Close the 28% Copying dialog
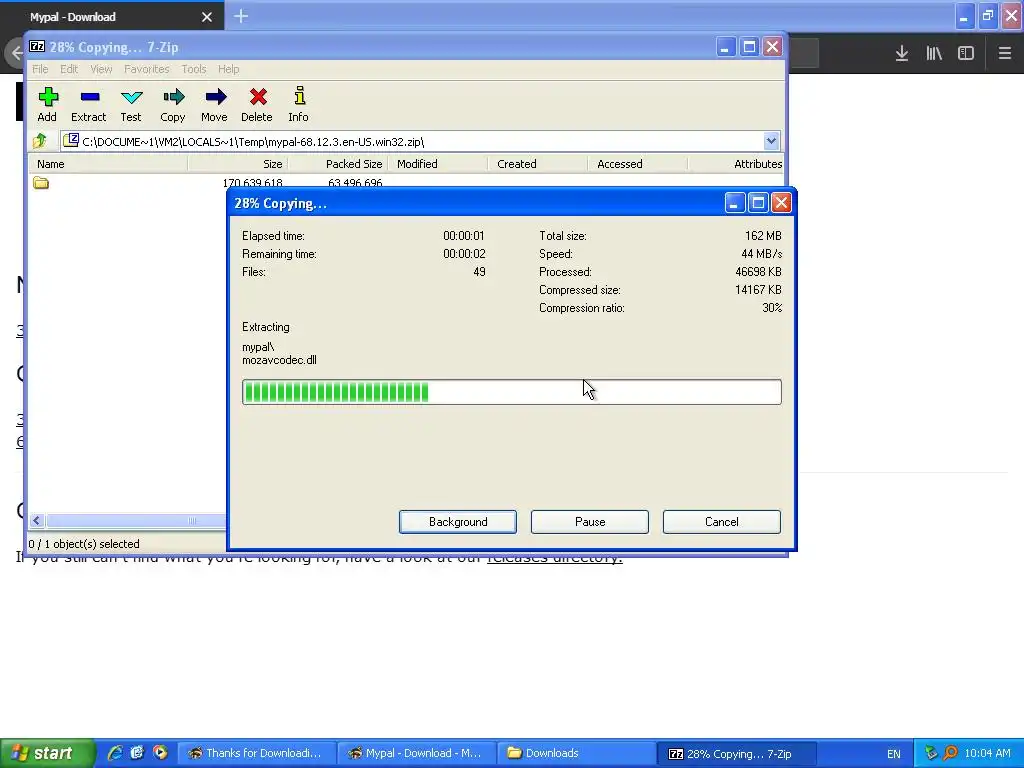The image size is (1024, 768). click(x=781, y=203)
